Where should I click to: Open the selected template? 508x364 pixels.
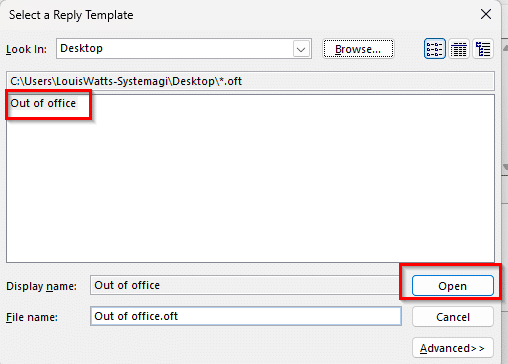(x=453, y=286)
